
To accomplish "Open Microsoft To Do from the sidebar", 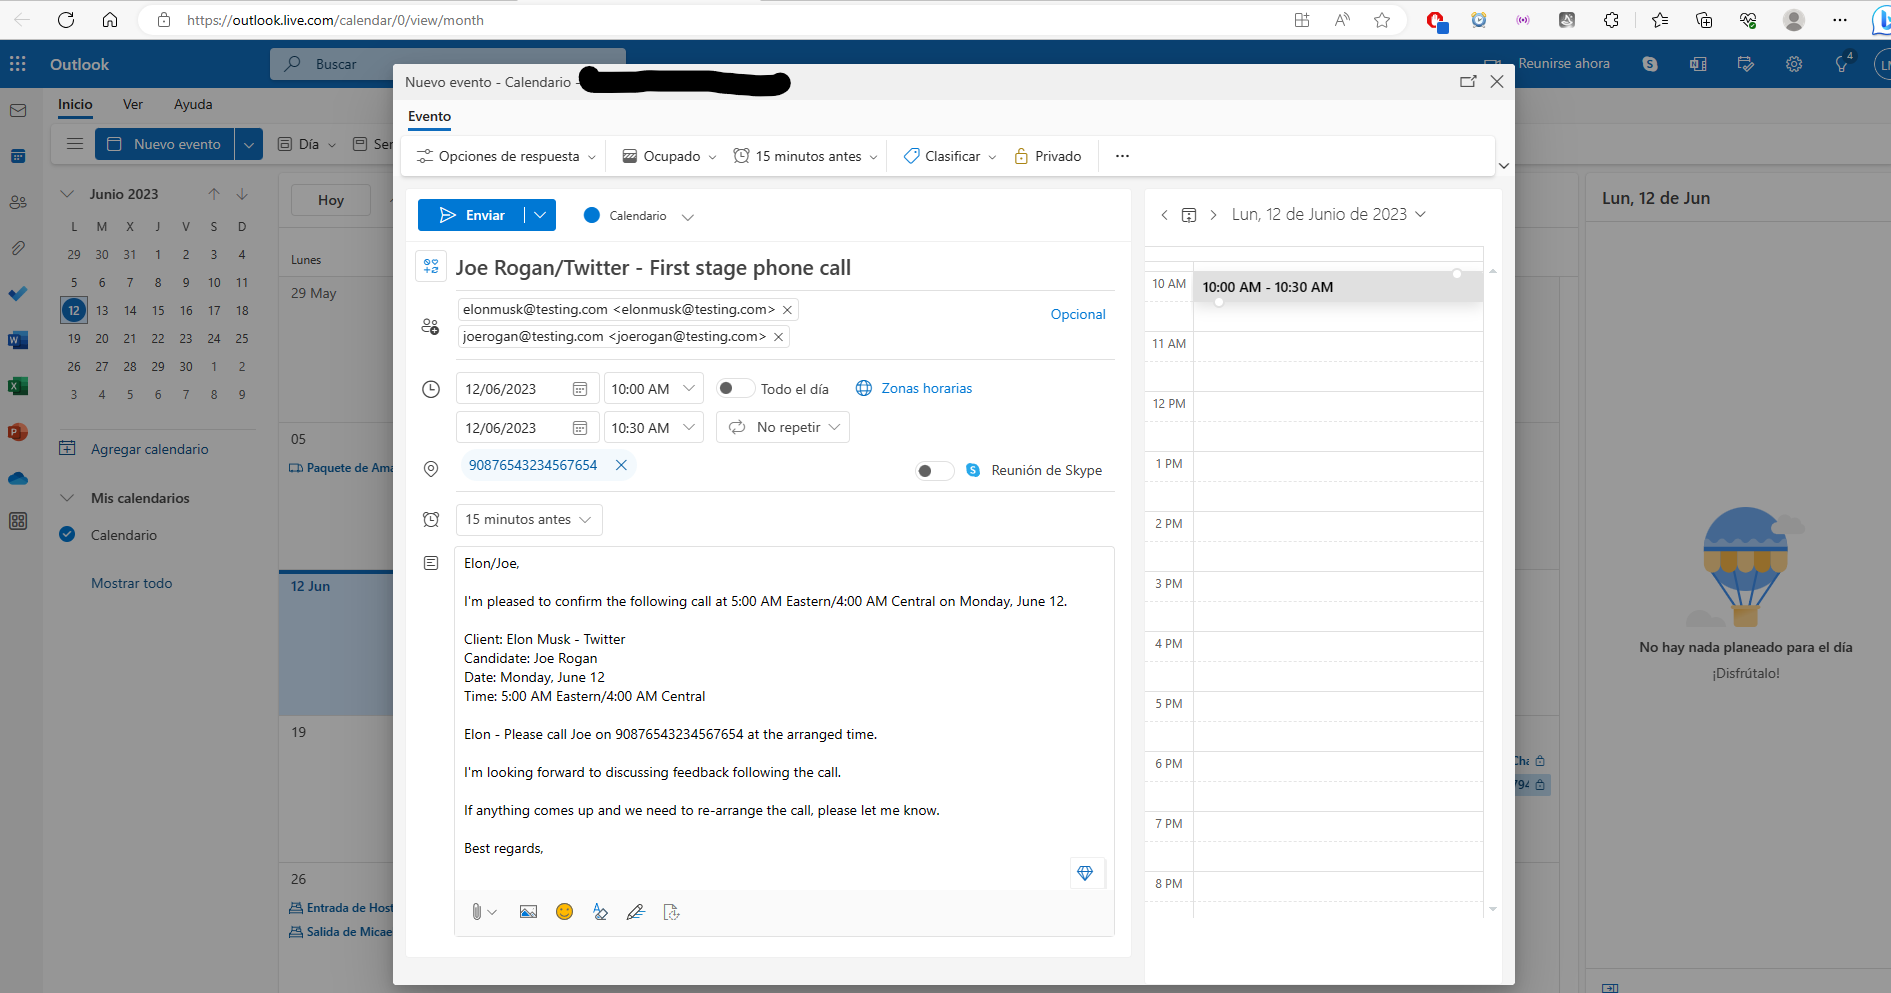I will [x=18, y=294].
